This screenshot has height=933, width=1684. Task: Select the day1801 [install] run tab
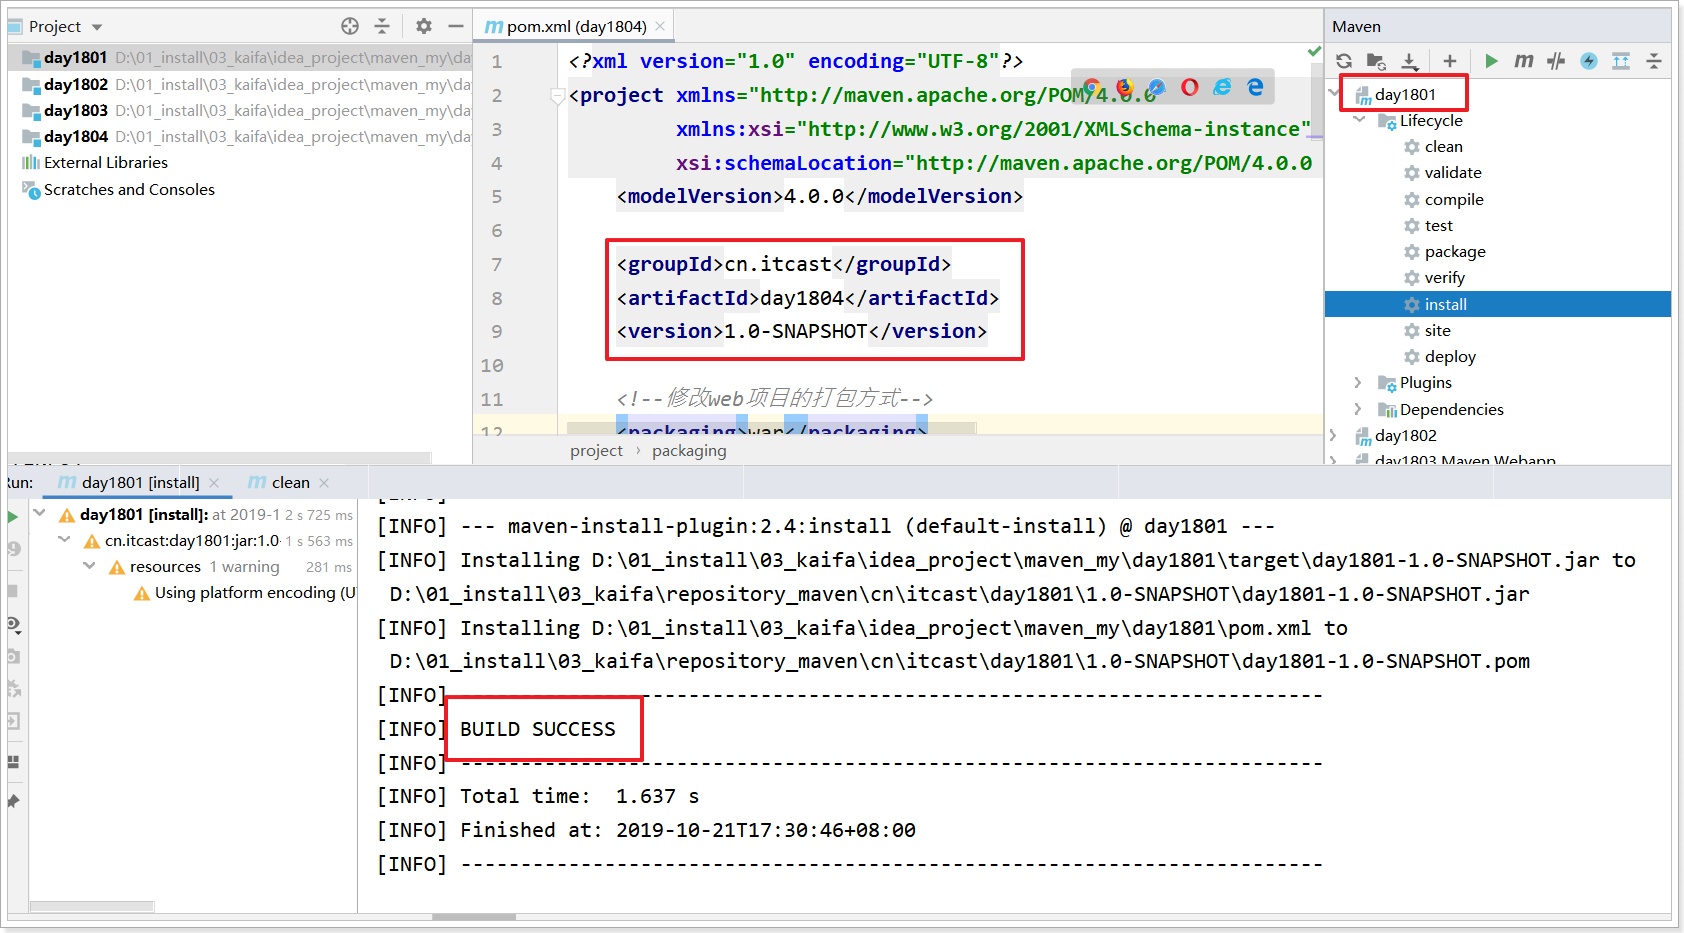(x=139, y=483)
